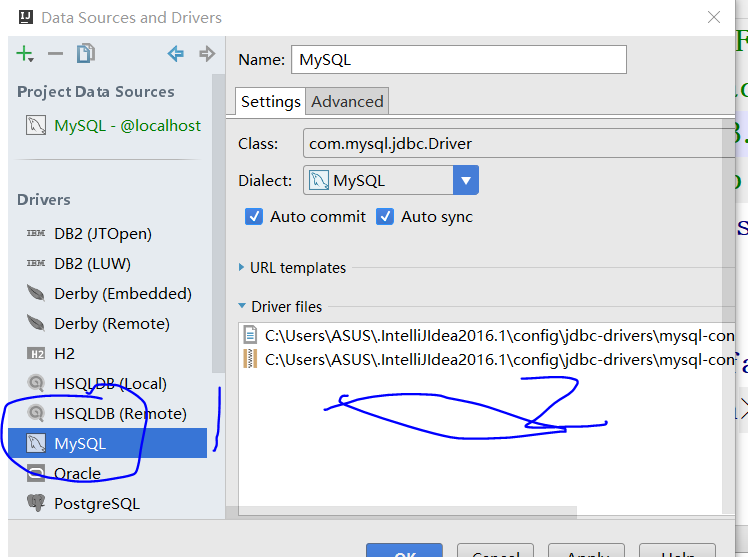This screenshot has width=748, height=557.
Task: Collapse the Driver files section
Action: pyautogui.click(x=242, y=306)
